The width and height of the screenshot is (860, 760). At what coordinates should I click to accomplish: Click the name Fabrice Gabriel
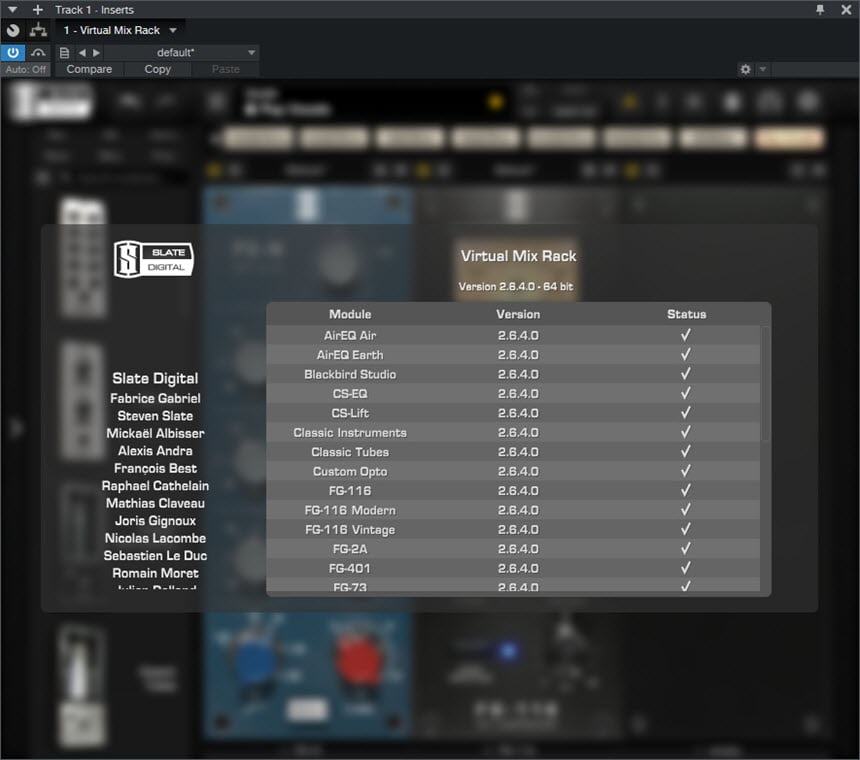click(155, 398)
